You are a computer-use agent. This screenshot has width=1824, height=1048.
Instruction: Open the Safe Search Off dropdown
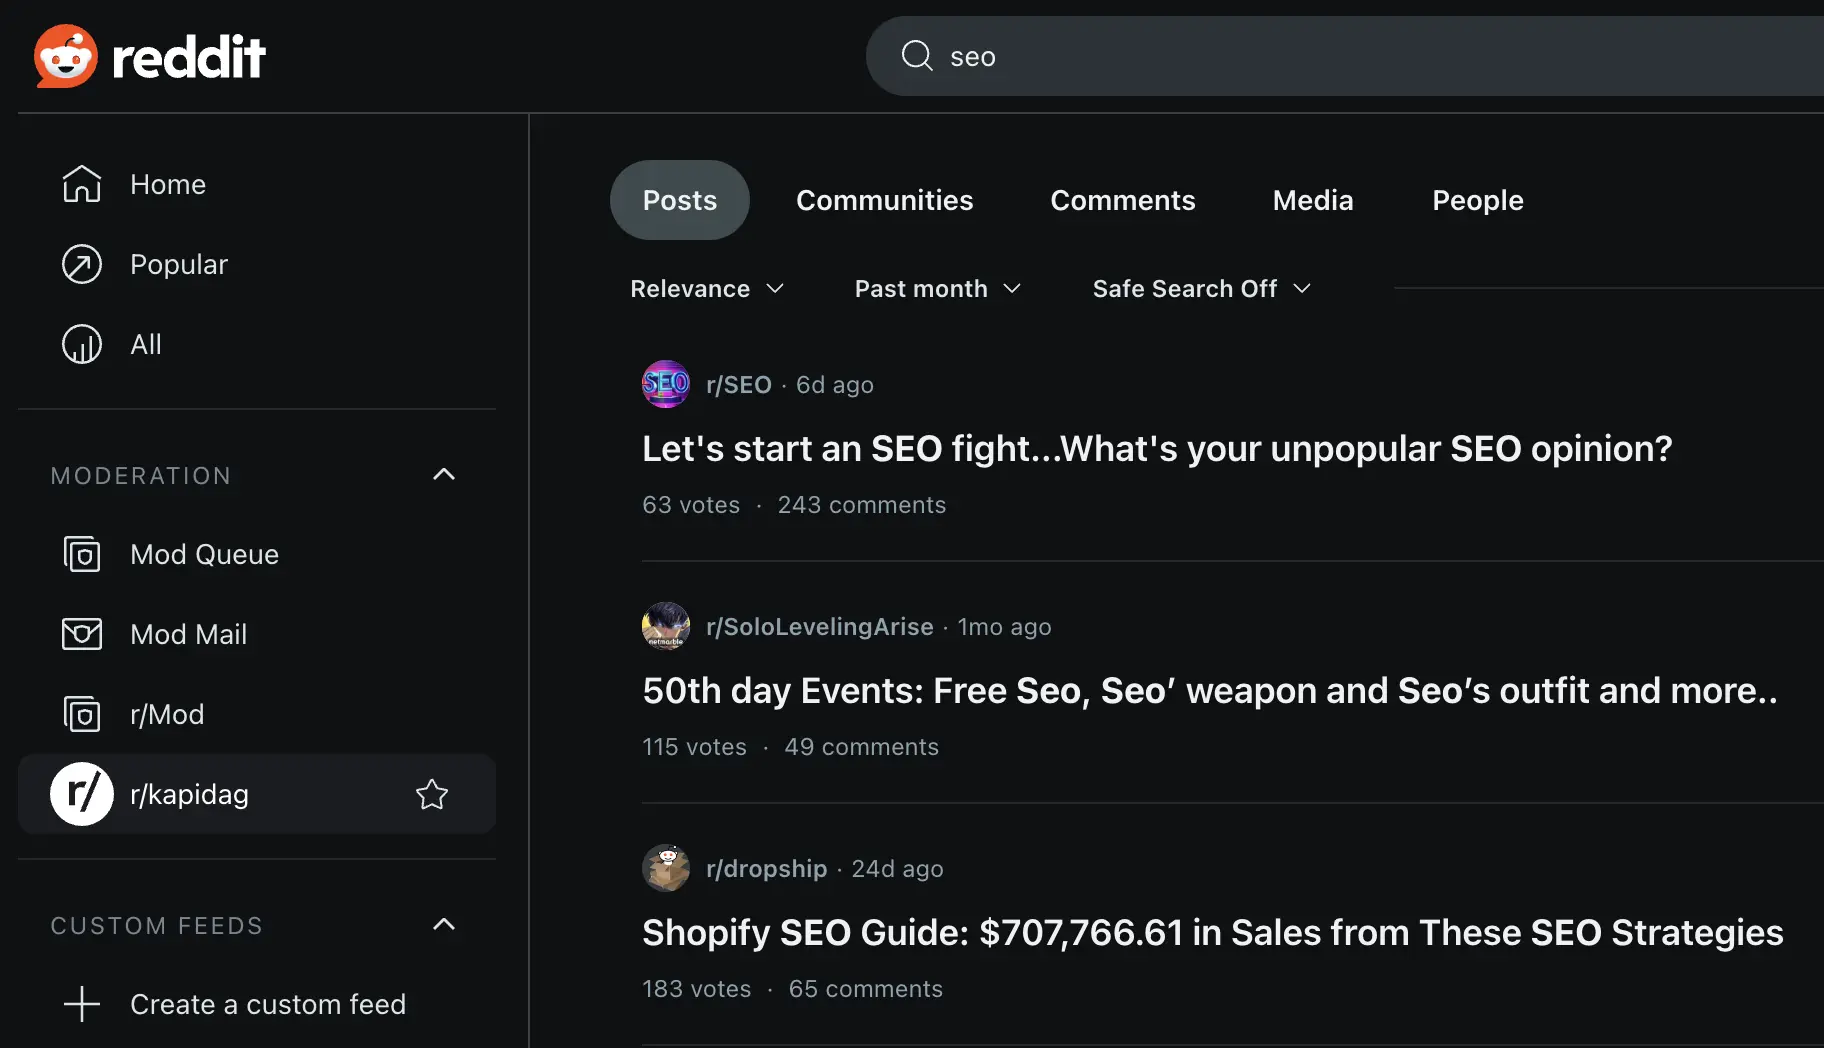(1202, 289)
